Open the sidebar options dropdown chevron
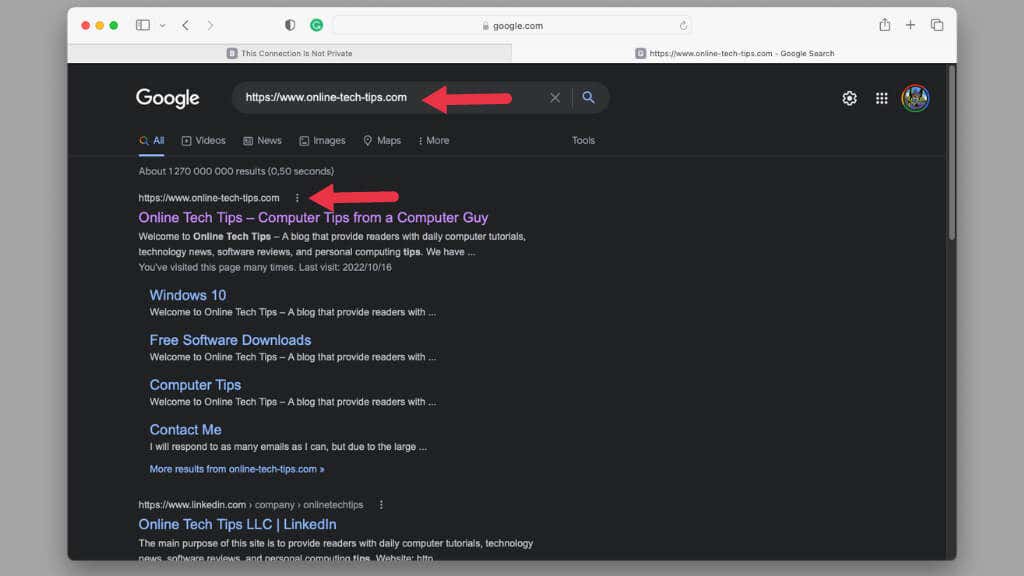The height and width of the screenshot is (576, 1024). click(x=163, y=25)
